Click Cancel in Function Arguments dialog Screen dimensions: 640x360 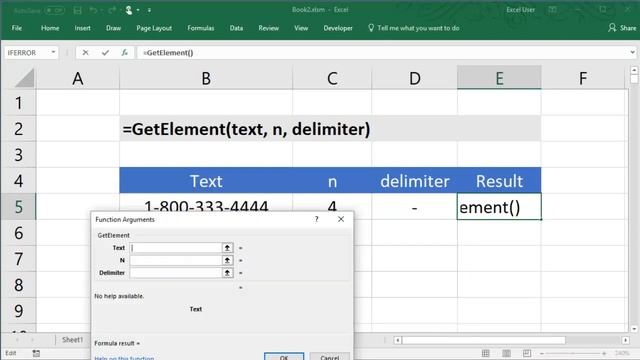(x=330, y=357)
